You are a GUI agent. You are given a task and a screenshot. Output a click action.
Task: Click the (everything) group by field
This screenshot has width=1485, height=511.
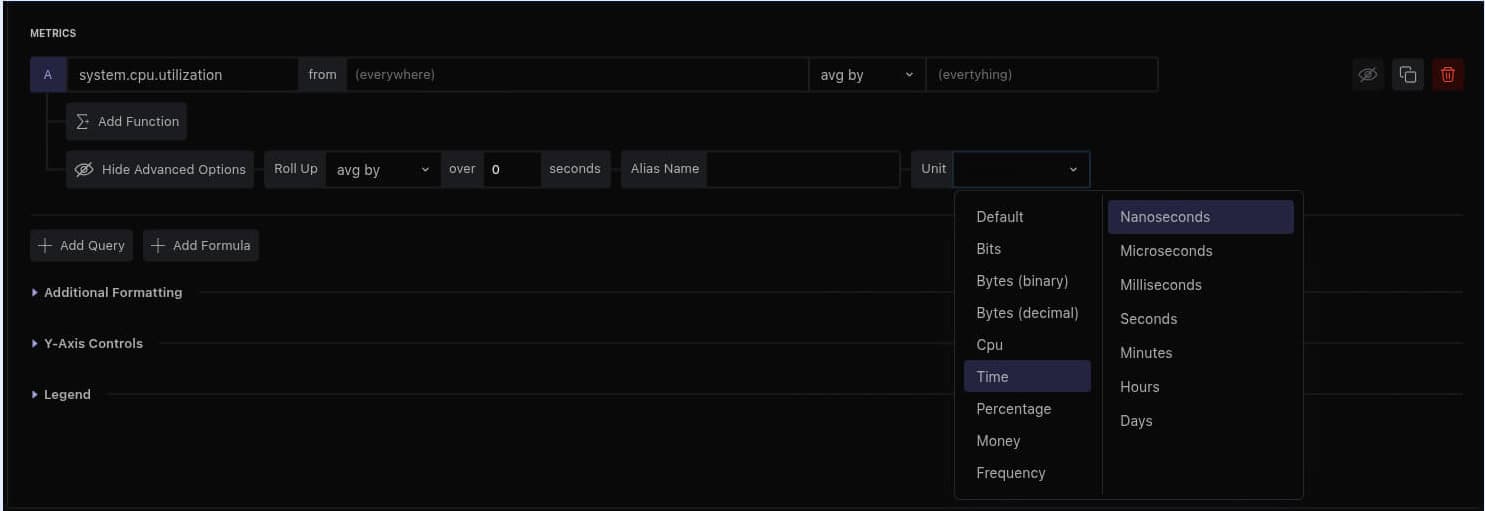(1042, 74)
